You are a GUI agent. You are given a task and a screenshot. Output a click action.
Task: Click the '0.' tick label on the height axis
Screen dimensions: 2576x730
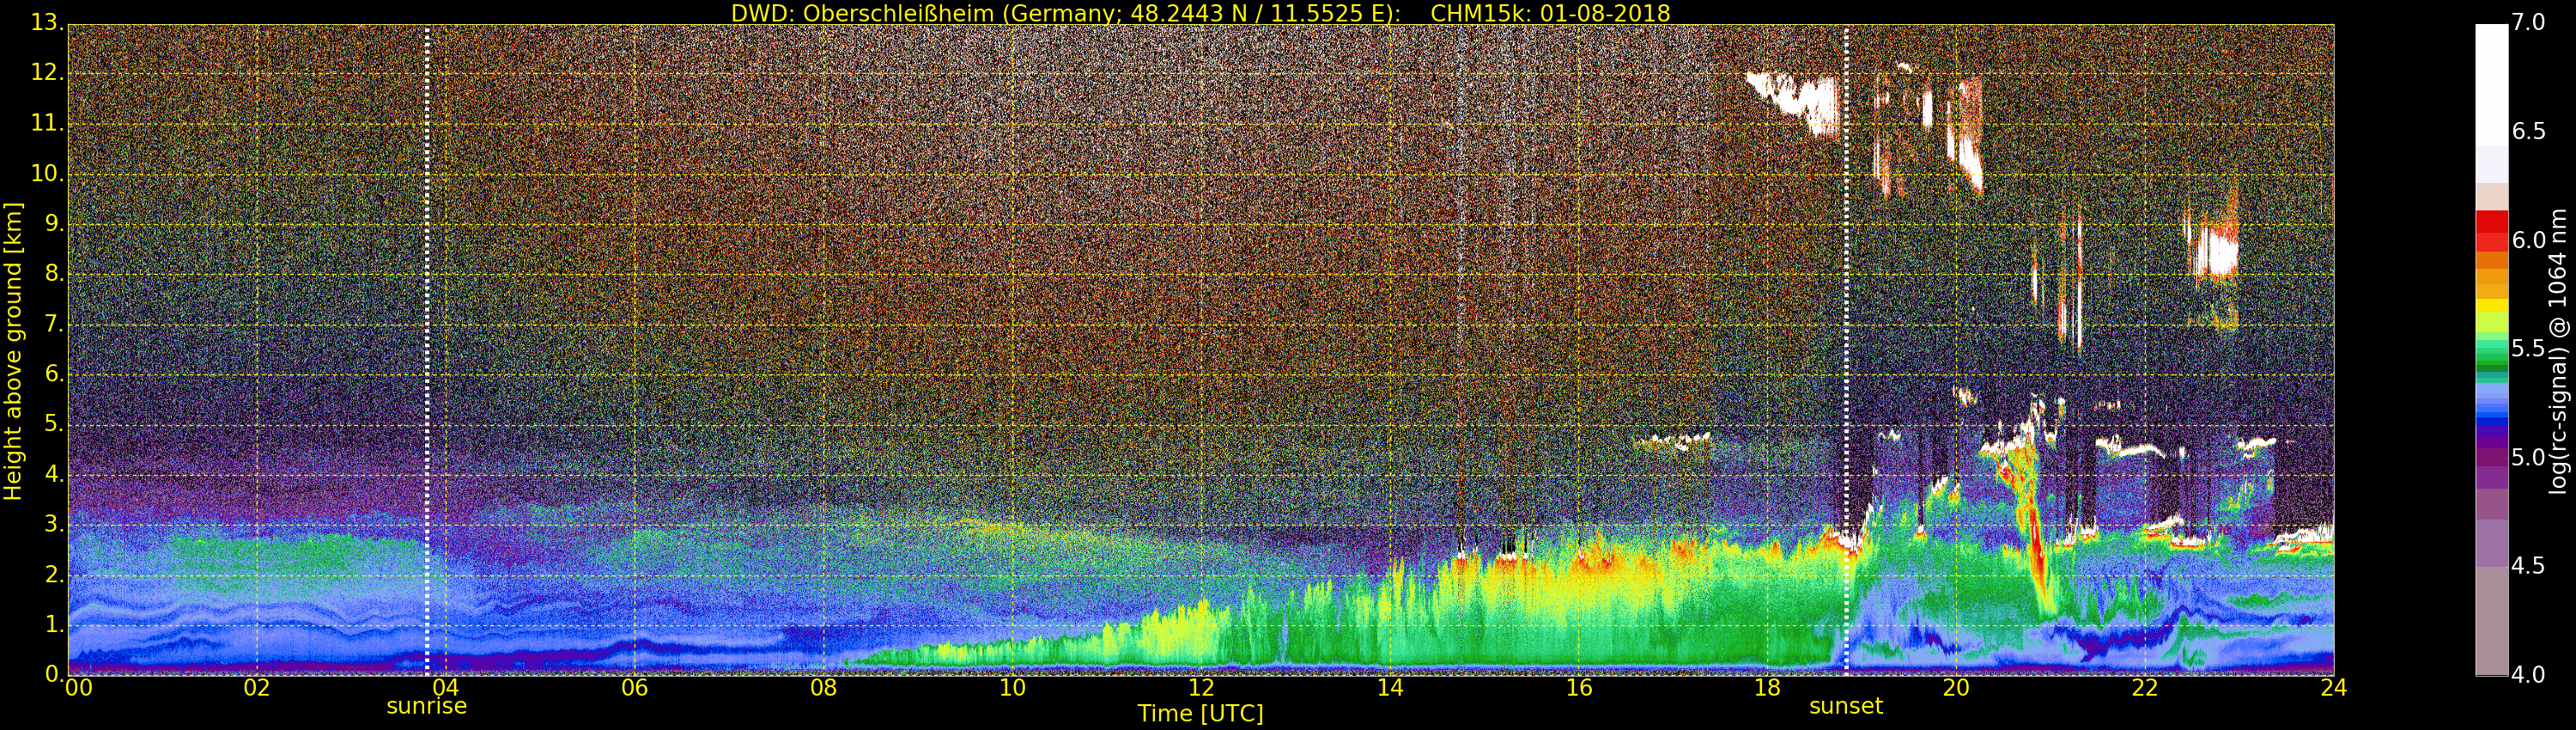coord(53,674)
